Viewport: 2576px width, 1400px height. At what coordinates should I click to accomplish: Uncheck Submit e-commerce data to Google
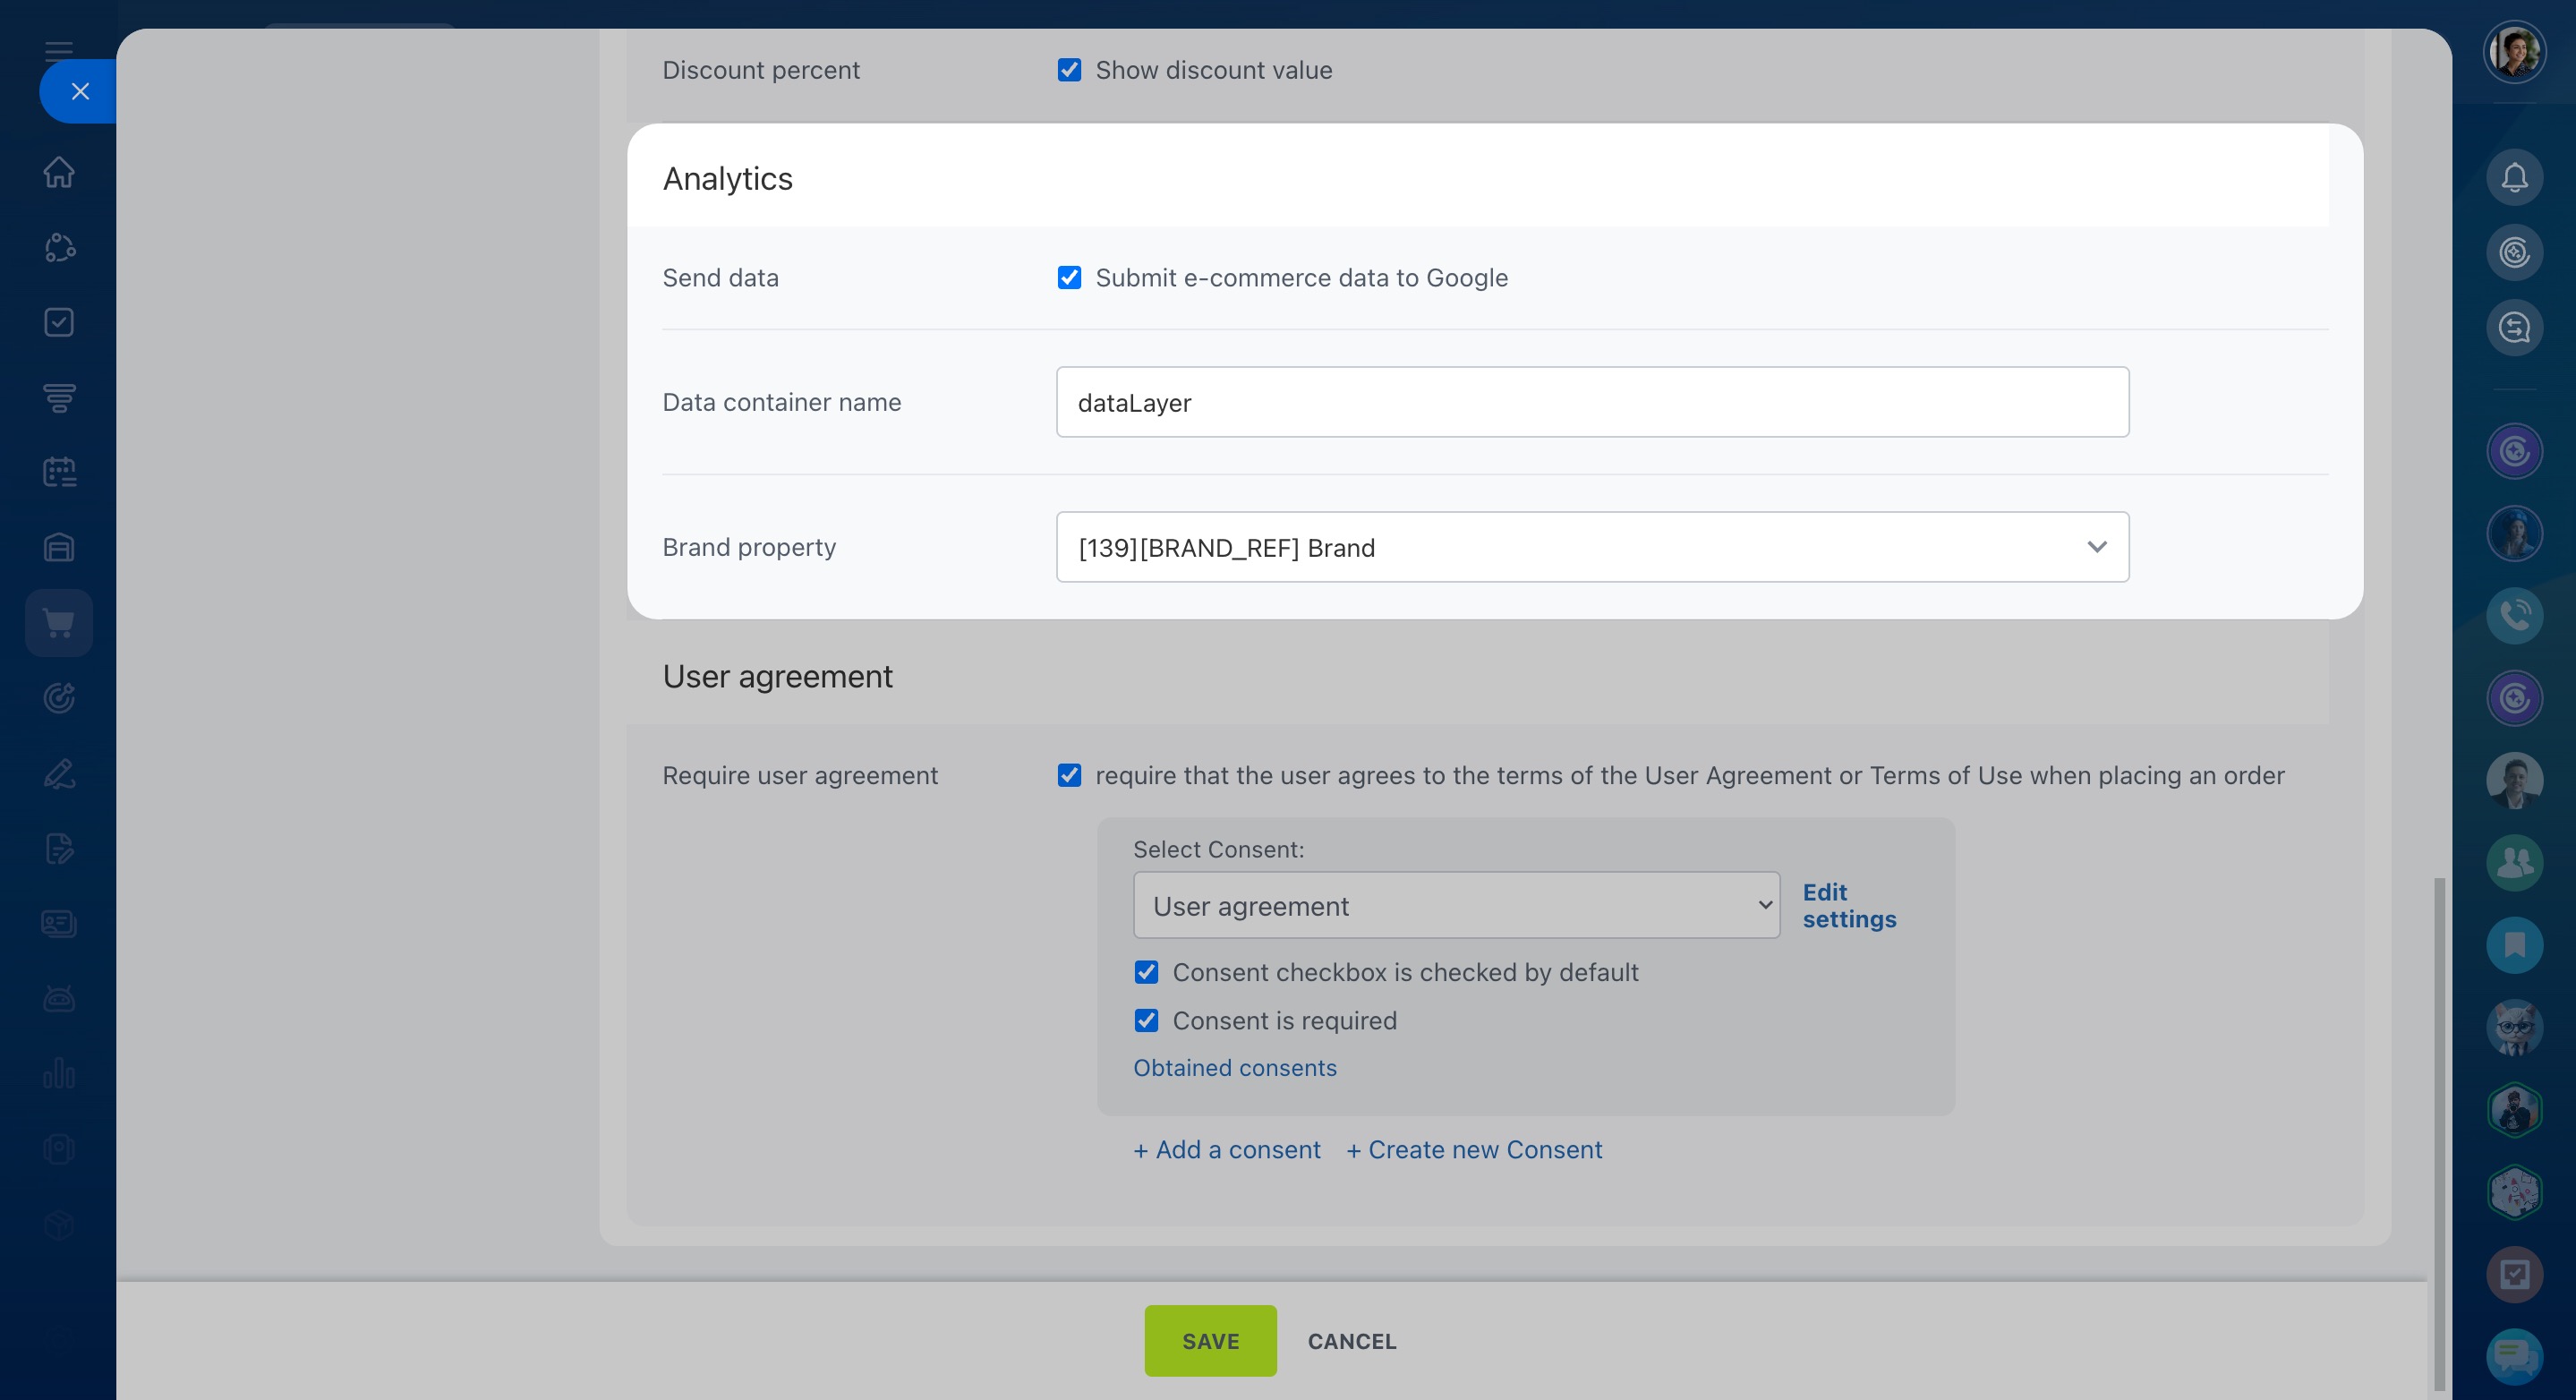(1069, 278)
